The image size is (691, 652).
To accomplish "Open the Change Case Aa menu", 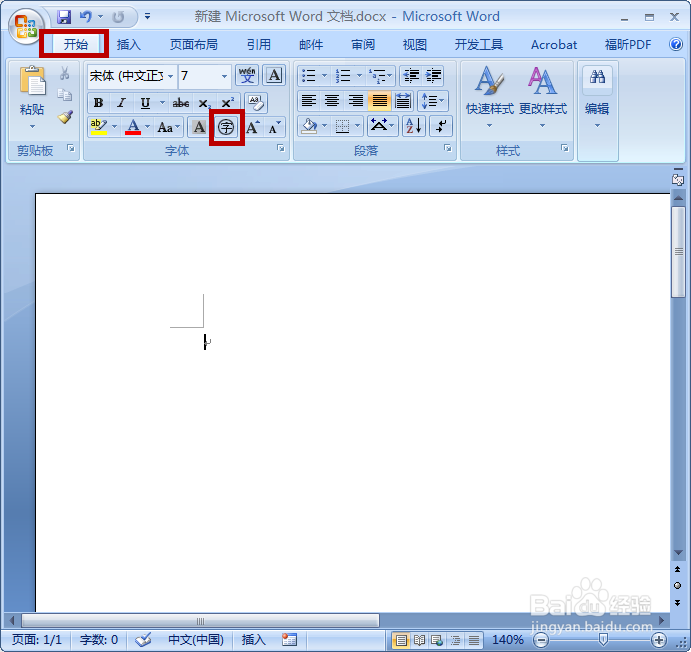I will [x=169, y=127].
